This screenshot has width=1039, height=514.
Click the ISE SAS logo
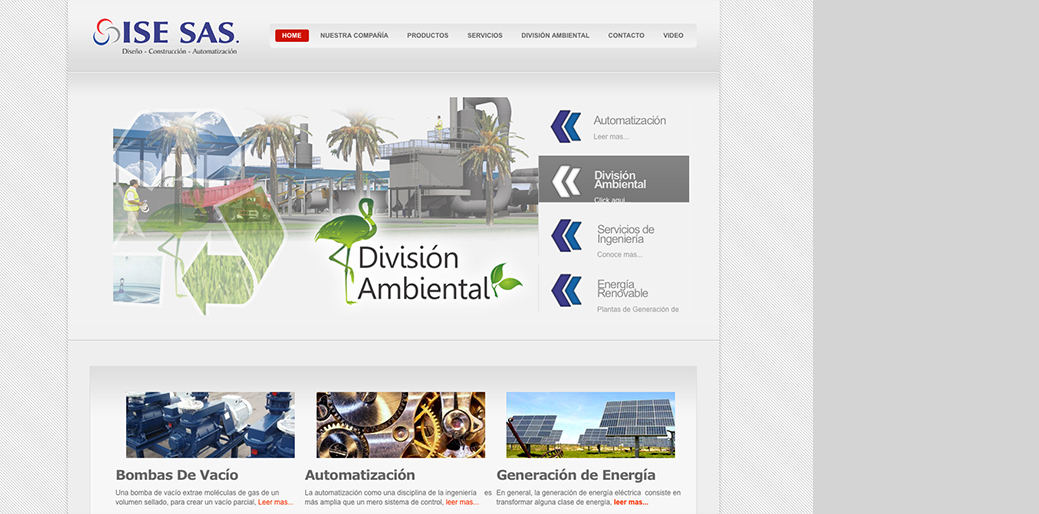(x=166, y=36)
